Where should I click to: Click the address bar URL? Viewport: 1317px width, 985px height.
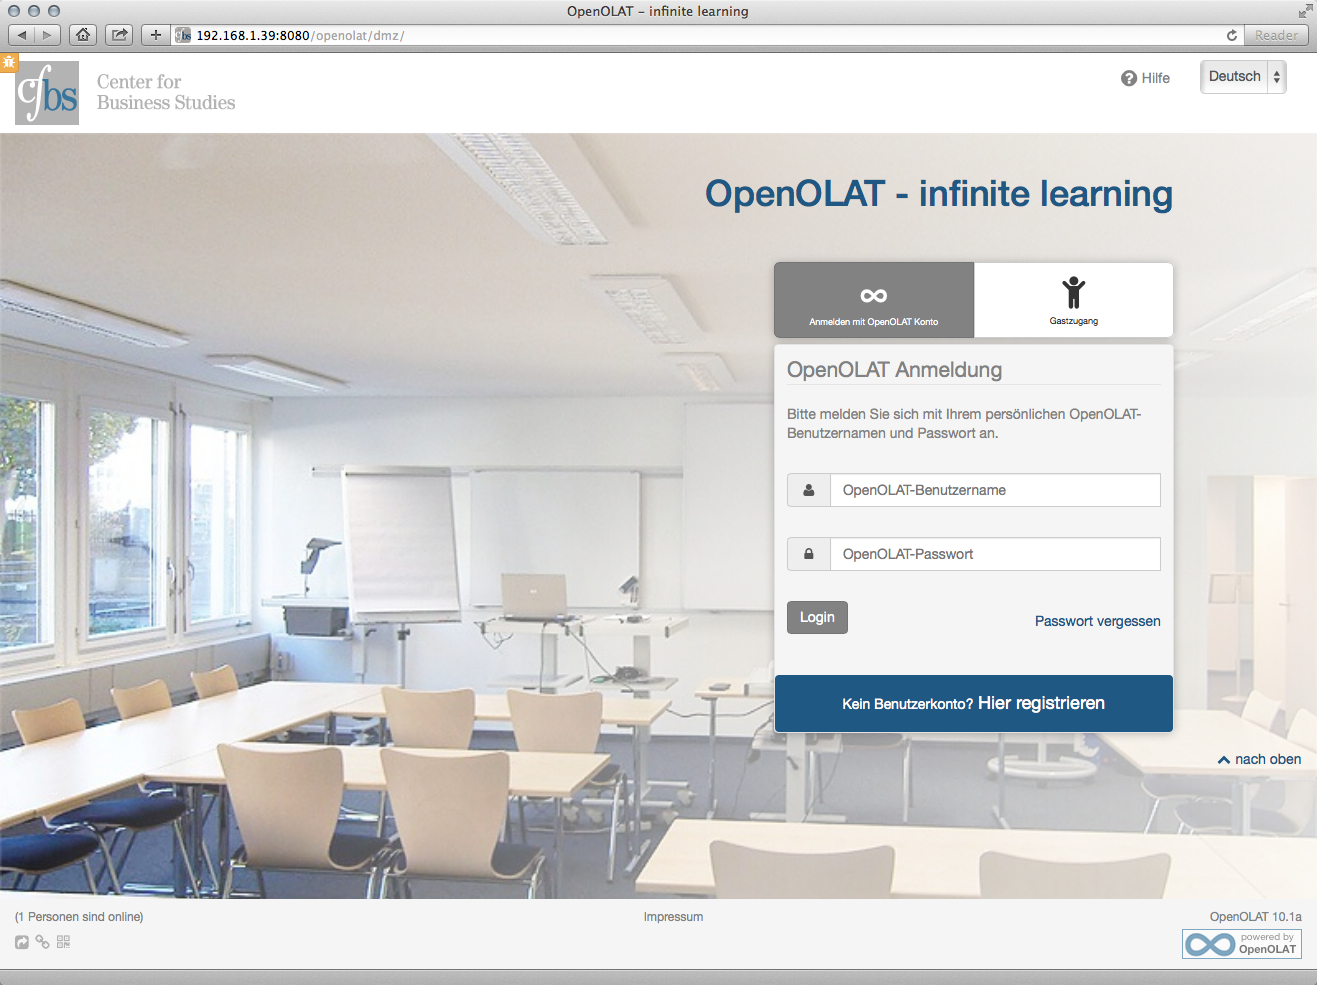(x=300, y=35)
